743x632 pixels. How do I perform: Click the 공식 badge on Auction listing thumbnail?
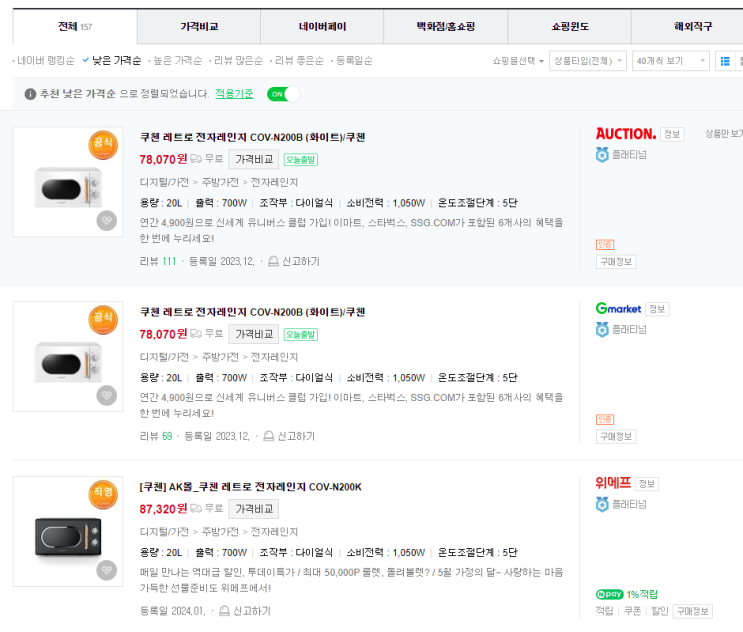click(x=103, y=144)
